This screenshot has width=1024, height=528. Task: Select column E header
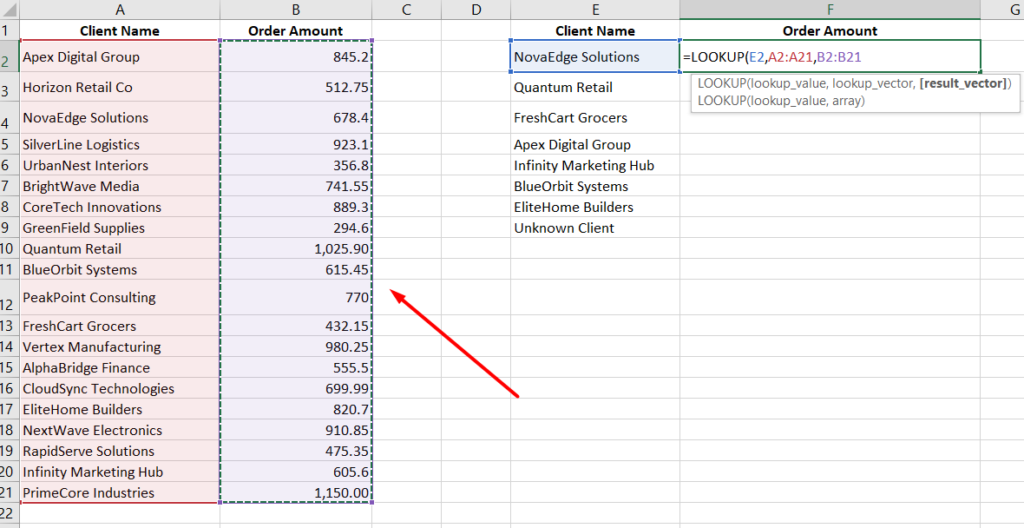pyautogui.click(x=595, y=9)
